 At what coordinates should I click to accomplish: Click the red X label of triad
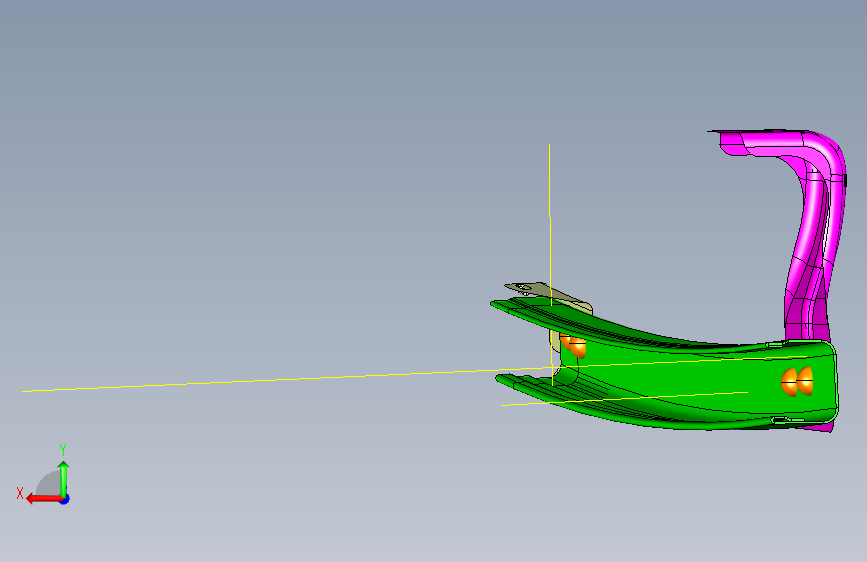[x=20, y=493]
